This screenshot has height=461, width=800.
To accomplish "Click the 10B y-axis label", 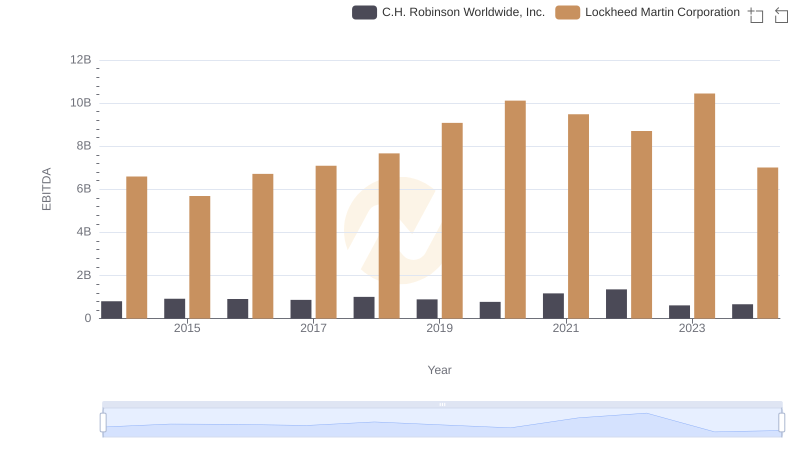I will pos(81,103).
